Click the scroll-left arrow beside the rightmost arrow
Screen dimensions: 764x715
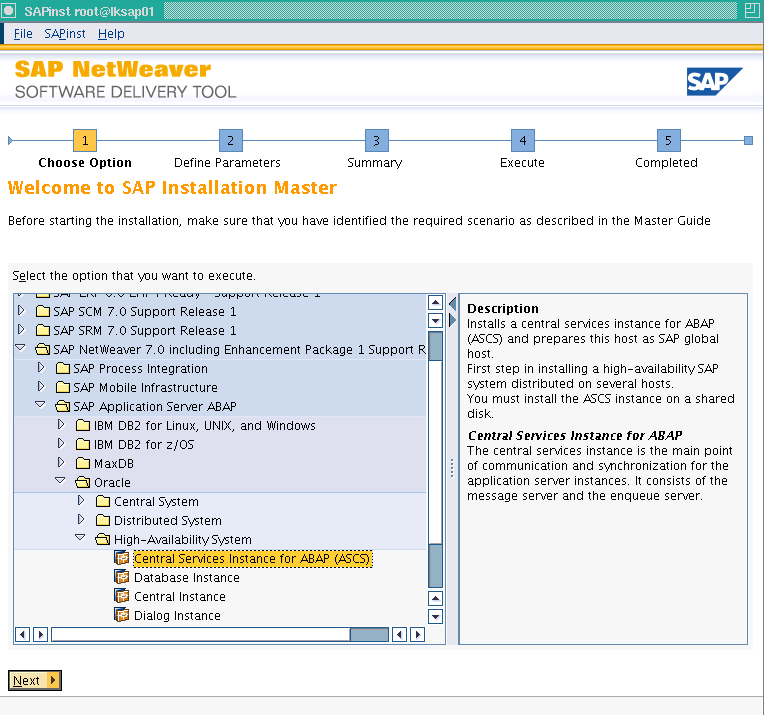pos(400,634)
